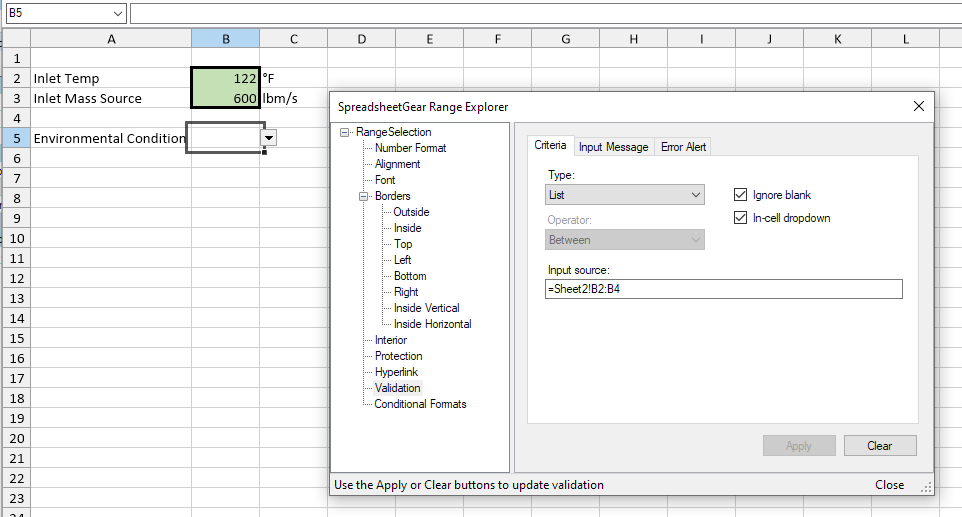Toggle the Ignore blank checkbox
Image resolution: width=962 pixels, height=517 pixels.
click(x=741, y=195)
